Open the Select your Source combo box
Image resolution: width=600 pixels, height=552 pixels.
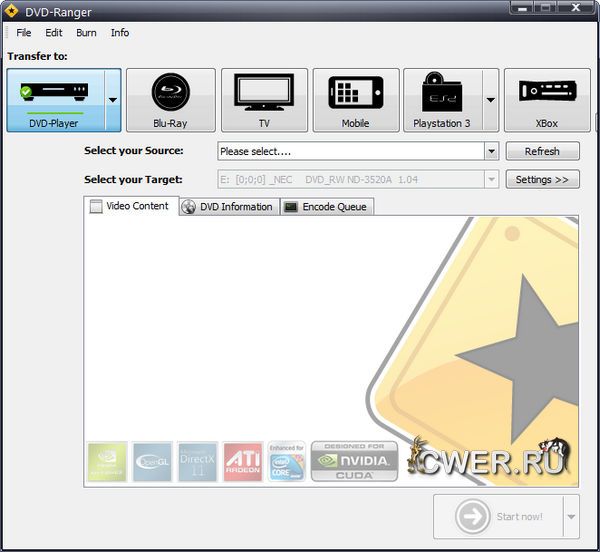click(358, 151)
